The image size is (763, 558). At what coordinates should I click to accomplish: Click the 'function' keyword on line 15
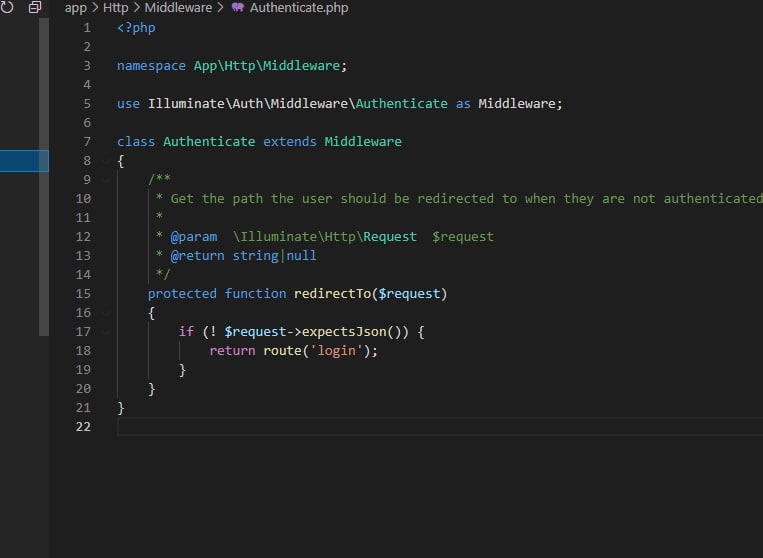click(255, 294)
